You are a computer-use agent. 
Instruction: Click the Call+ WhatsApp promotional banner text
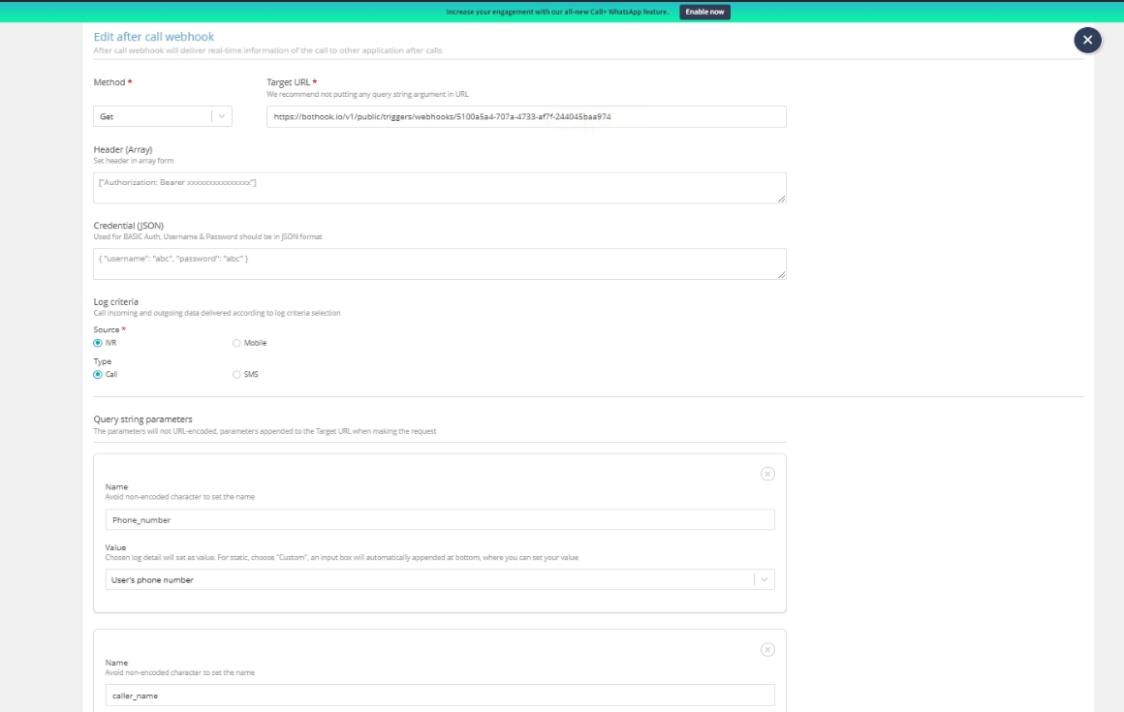(x=557, y=12)
